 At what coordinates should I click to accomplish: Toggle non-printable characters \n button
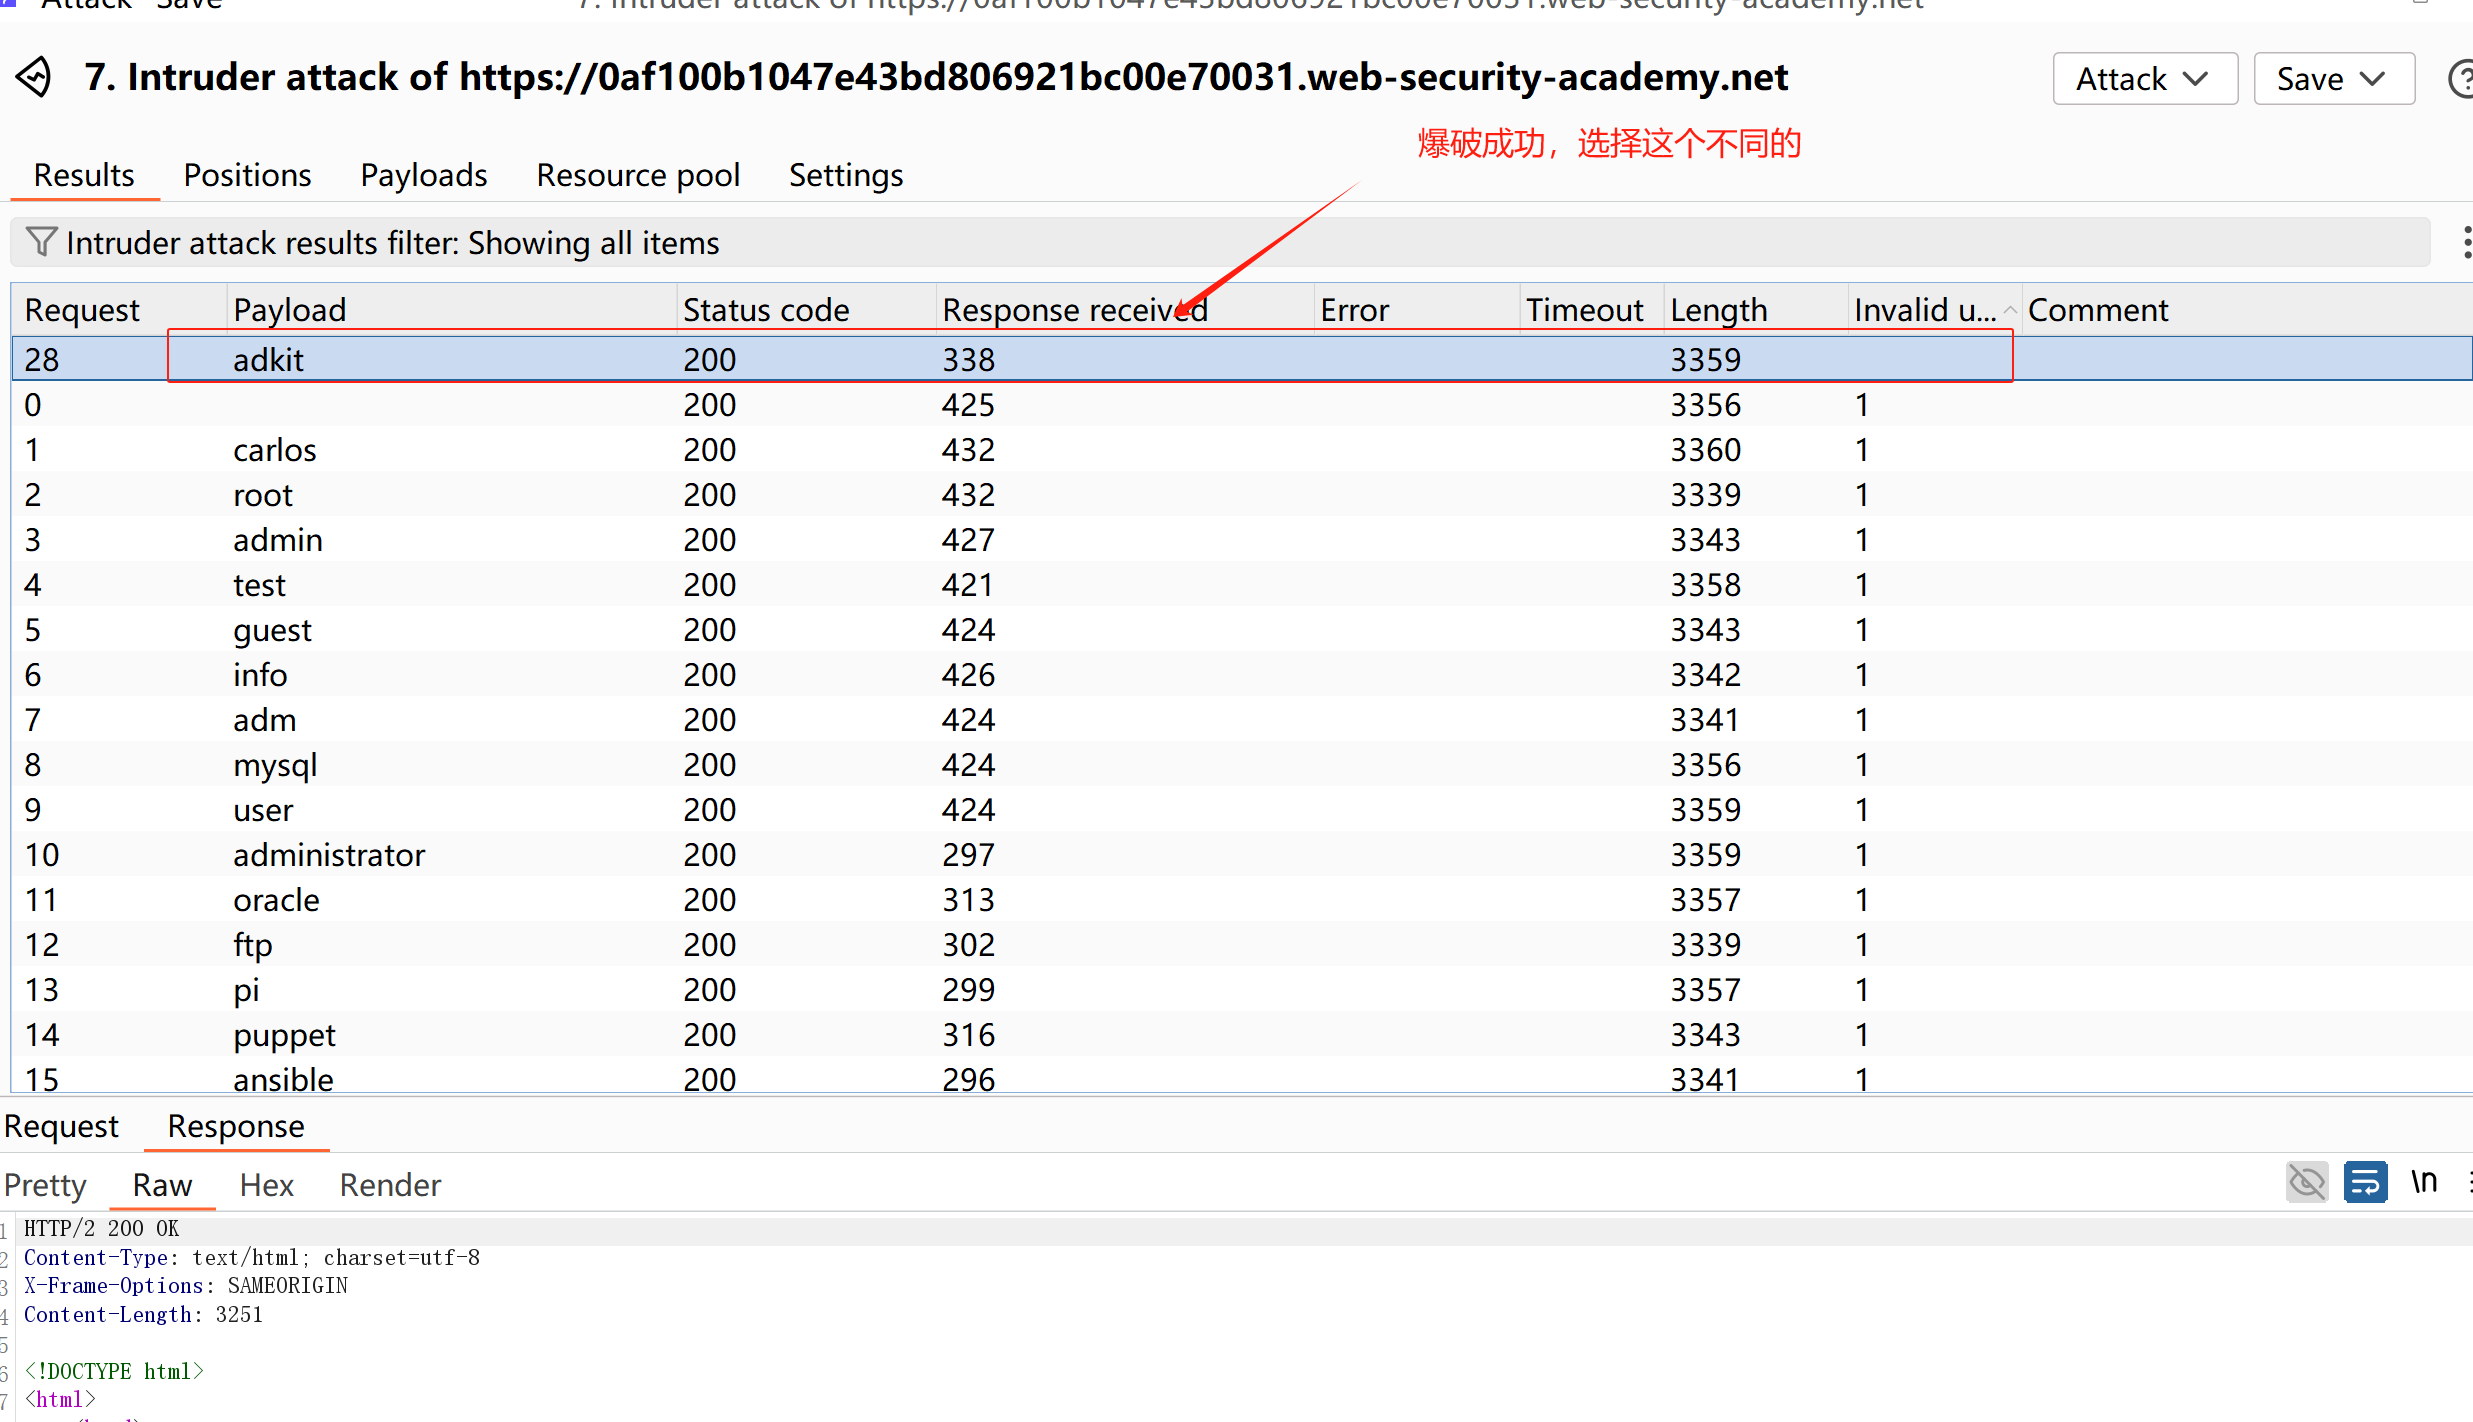(x=2423, y=1182)
